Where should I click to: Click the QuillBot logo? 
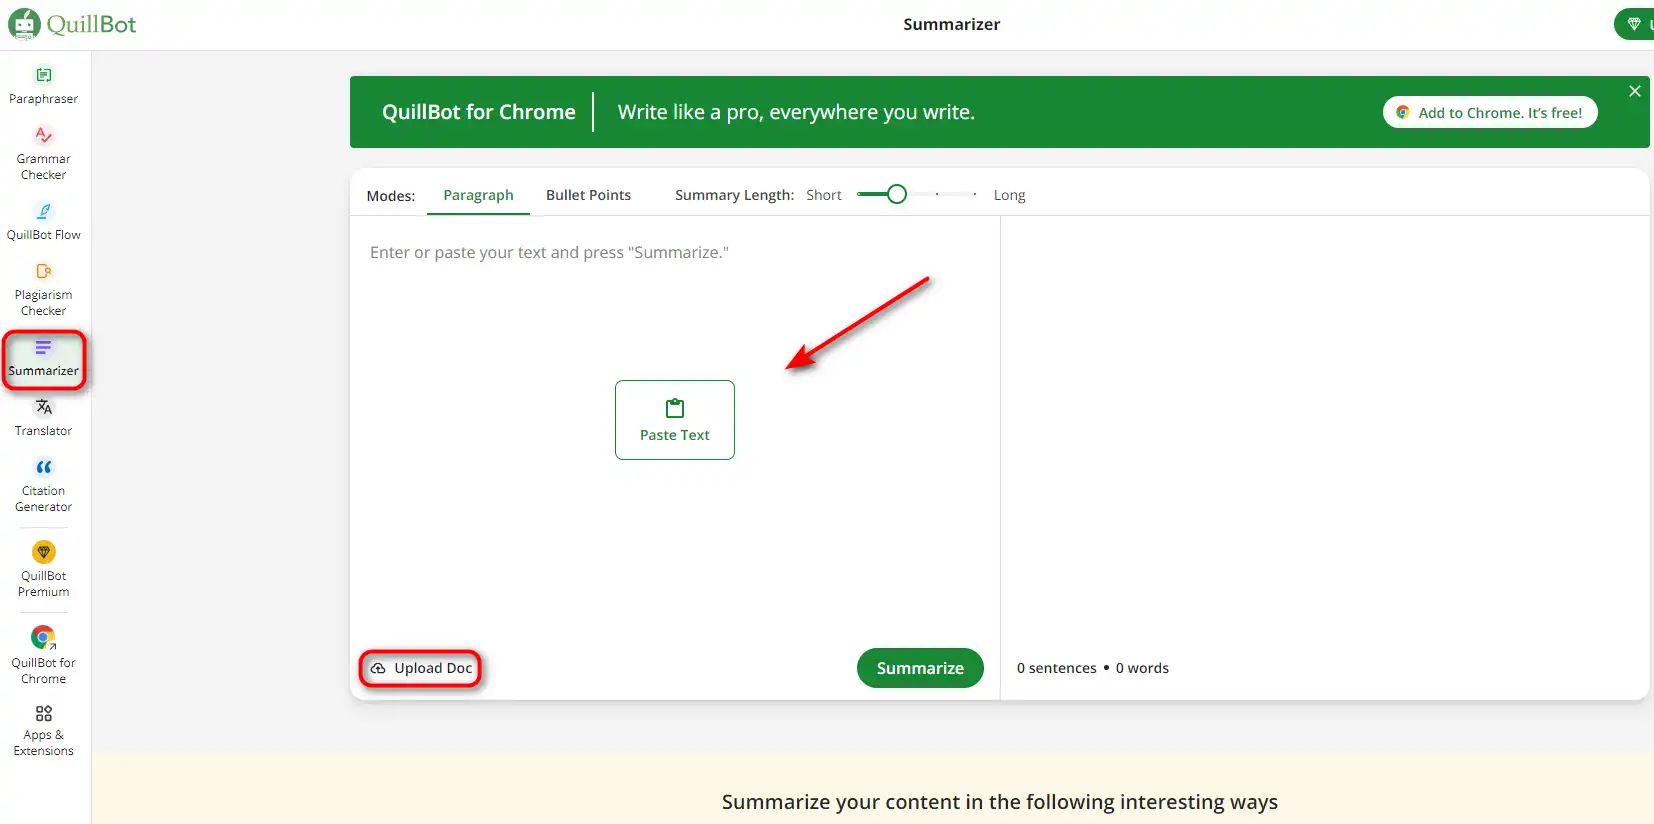(x=72, y=24)
